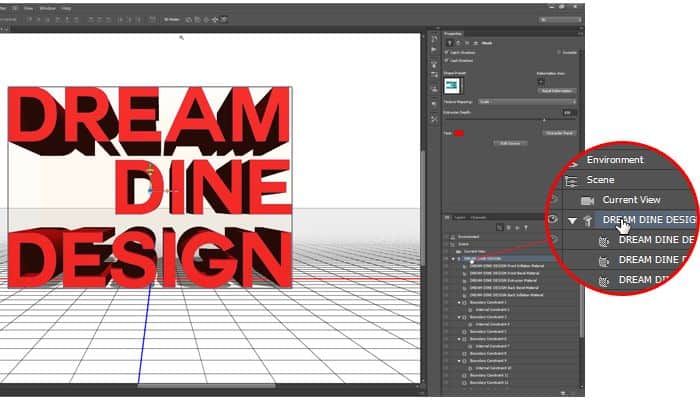This screenshot has height=400, width=700.
Task: Open the workspace switcher dropdown at top right
Action: (560, 20)
